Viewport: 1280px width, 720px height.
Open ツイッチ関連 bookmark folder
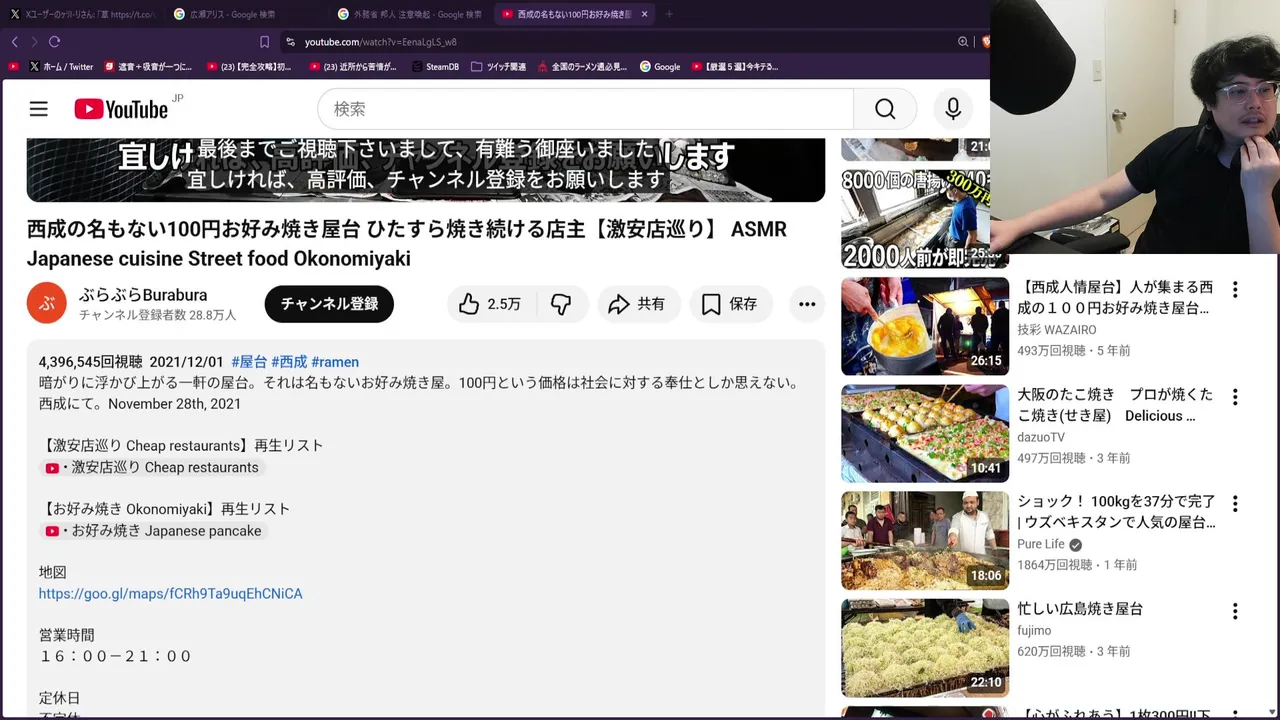[498, 67]
